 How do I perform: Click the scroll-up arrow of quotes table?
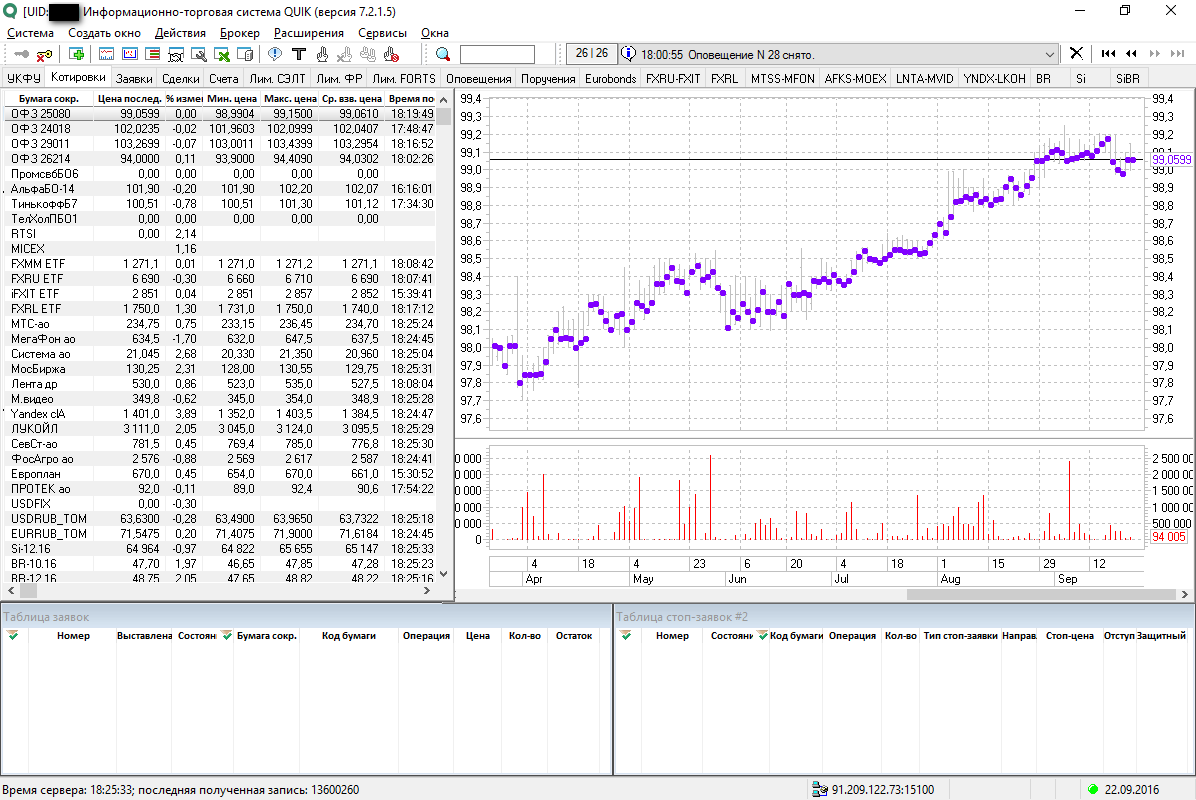point(444,99)
